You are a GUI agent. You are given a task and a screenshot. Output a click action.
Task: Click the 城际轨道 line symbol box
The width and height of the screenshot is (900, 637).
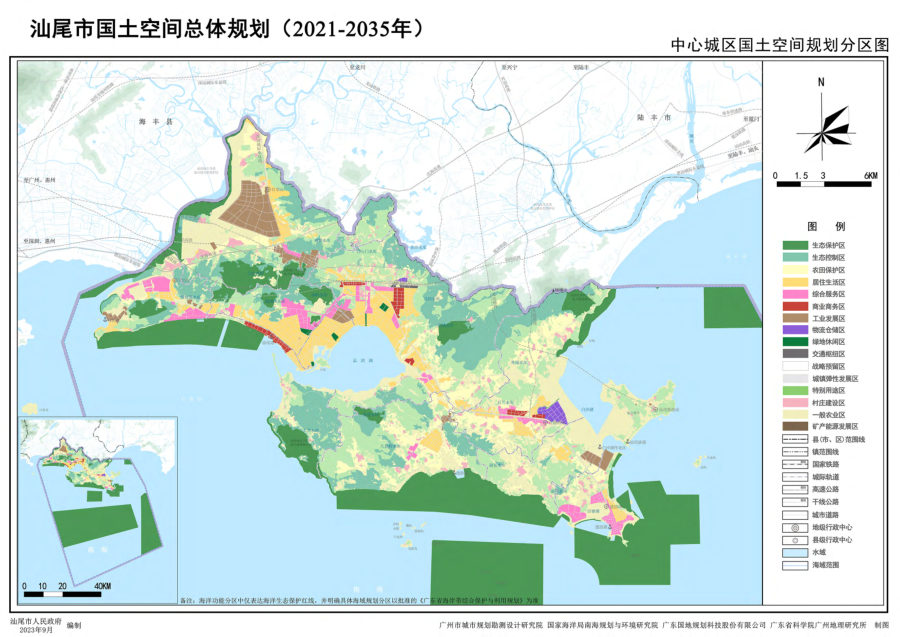[794, 477]
